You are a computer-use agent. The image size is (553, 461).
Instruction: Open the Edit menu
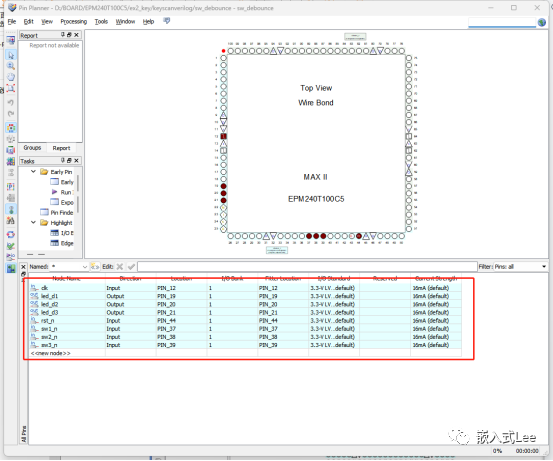[x=29, y=22]
